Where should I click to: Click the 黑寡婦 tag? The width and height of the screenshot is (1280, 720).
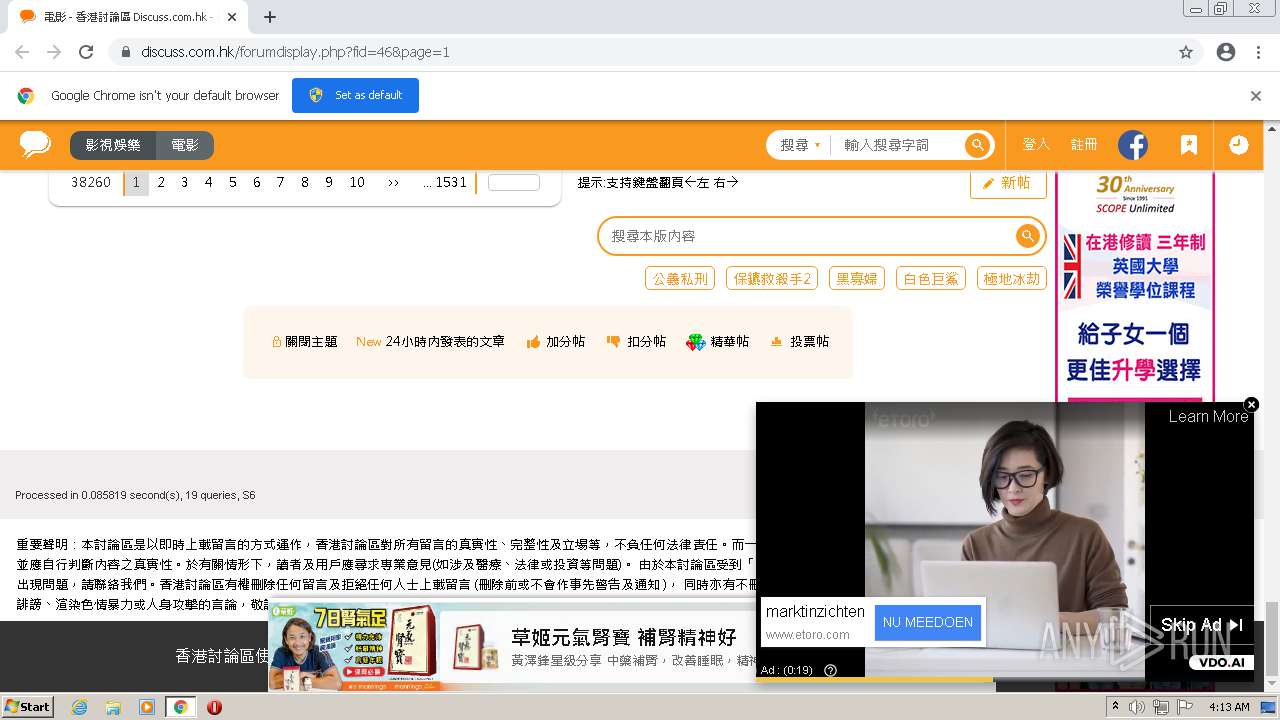point(857,279)
